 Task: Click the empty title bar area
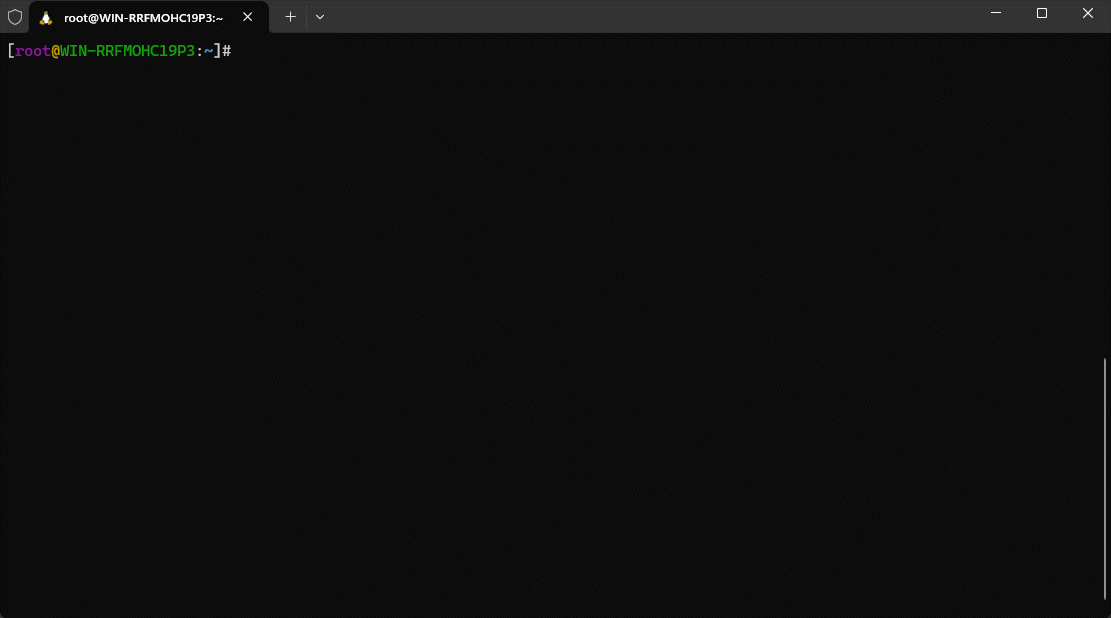pos(650,17)
